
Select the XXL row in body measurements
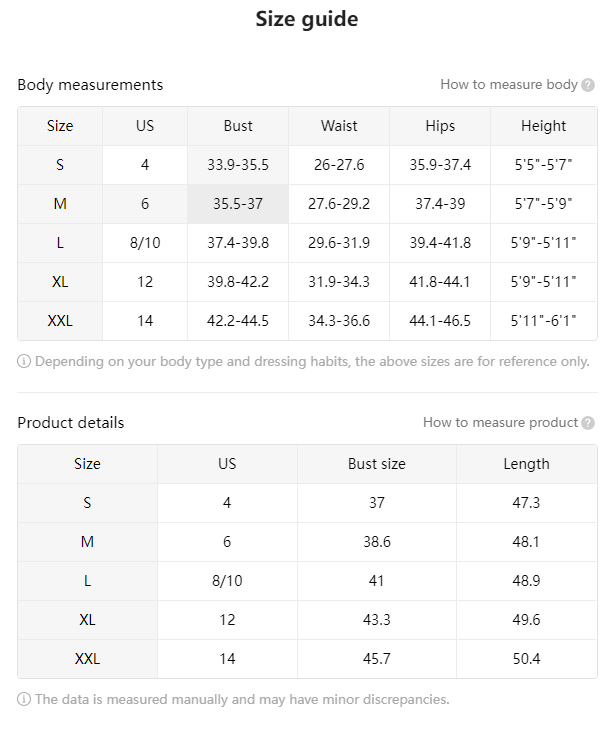(x=307, y=321)
